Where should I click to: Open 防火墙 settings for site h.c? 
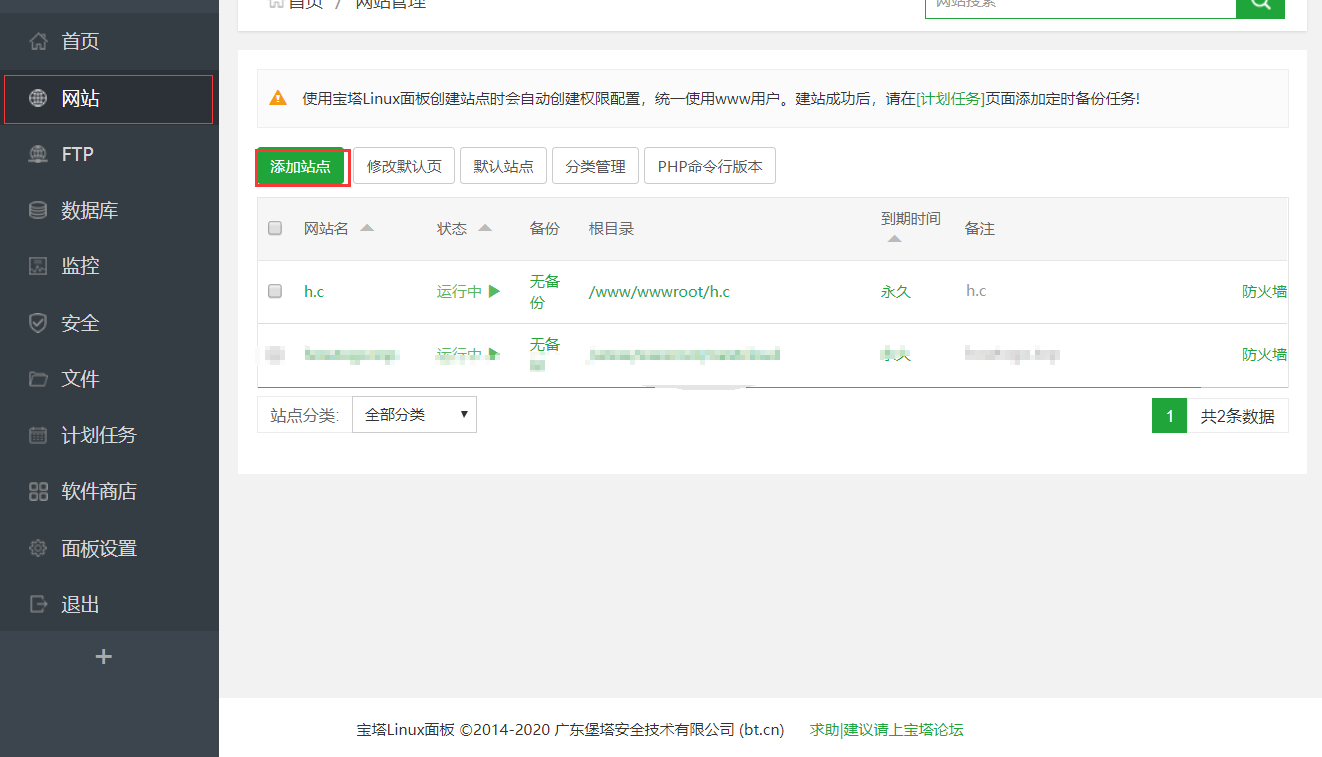coord(1263,290)
